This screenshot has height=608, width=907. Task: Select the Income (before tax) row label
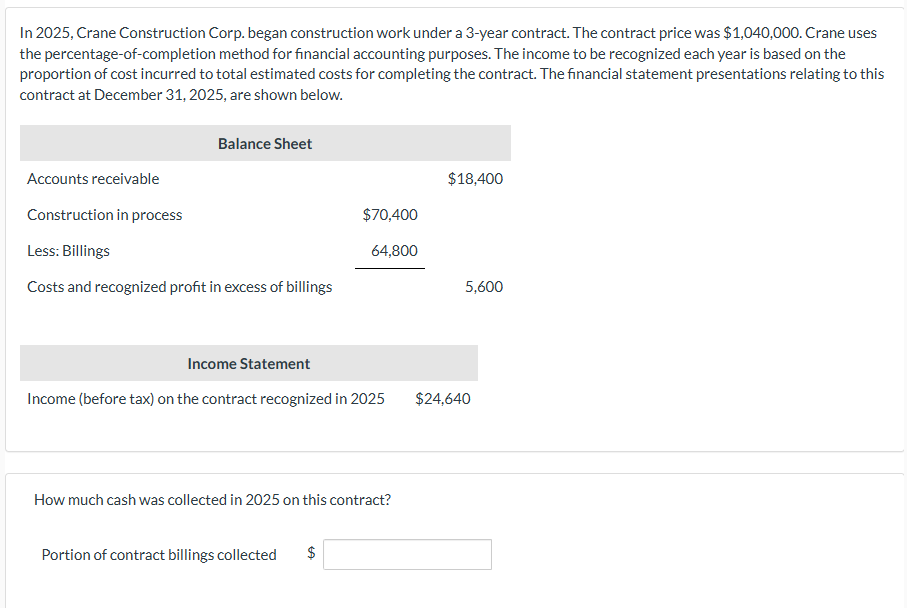[x=206, y=399]
